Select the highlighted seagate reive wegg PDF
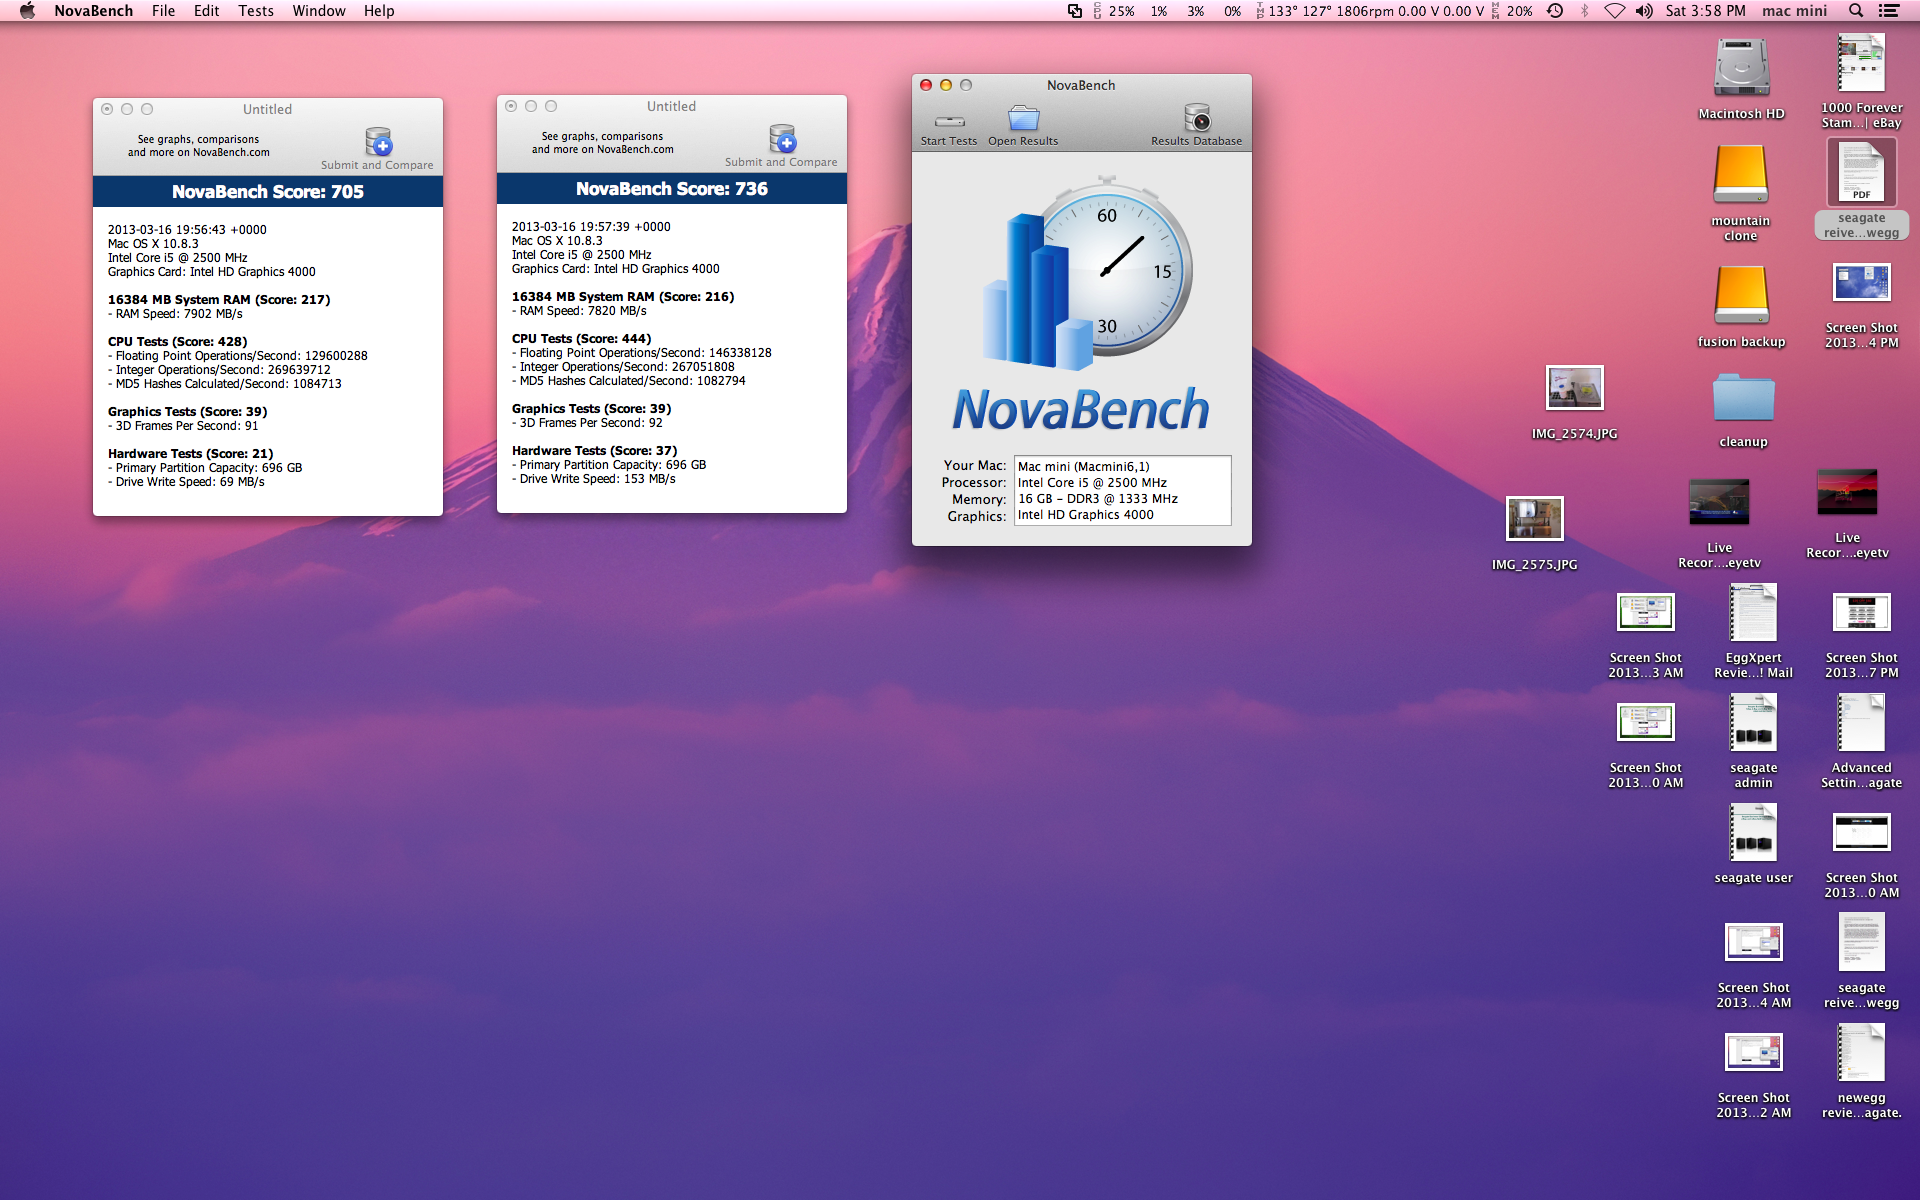 pos(1861,173)
